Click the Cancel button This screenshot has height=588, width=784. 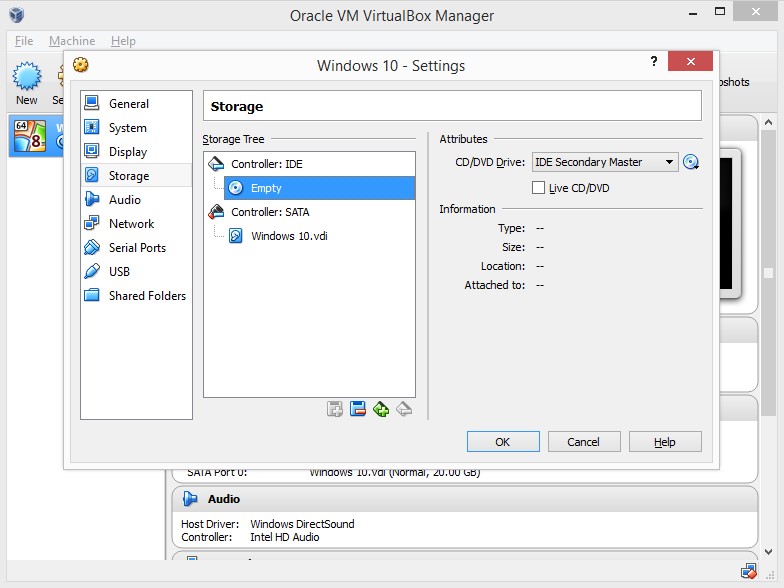click(x=584, y=442)
